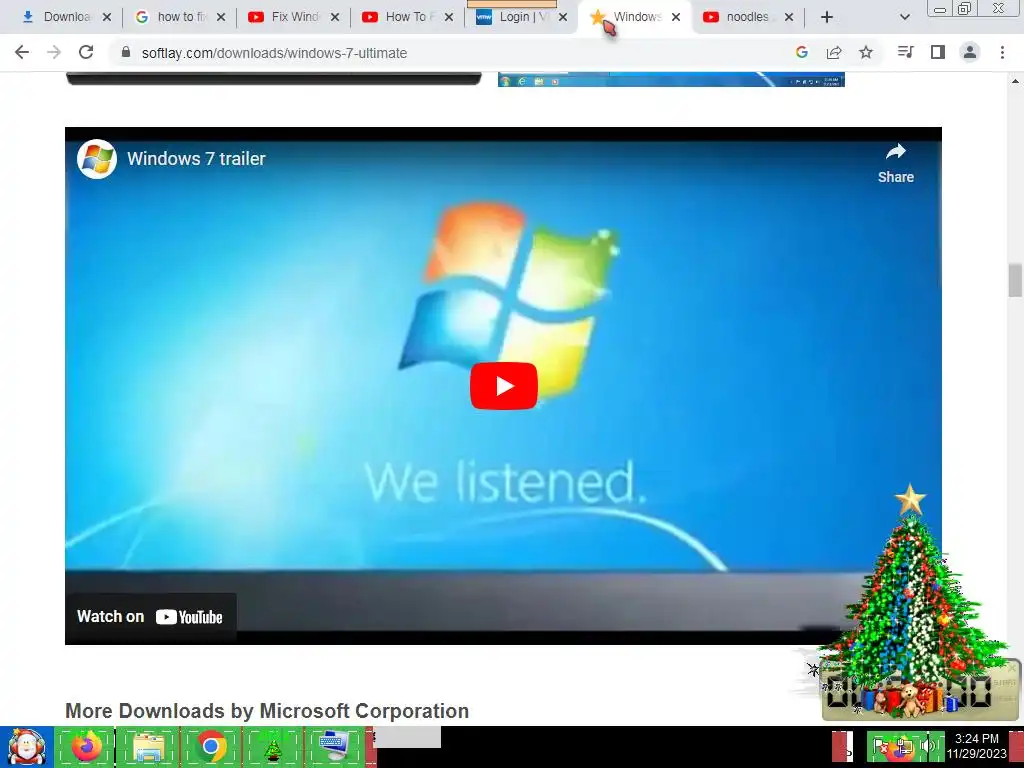Click the browser forward arrow
The height and width of the screenshot is (768, 1024).
point(54,52)
